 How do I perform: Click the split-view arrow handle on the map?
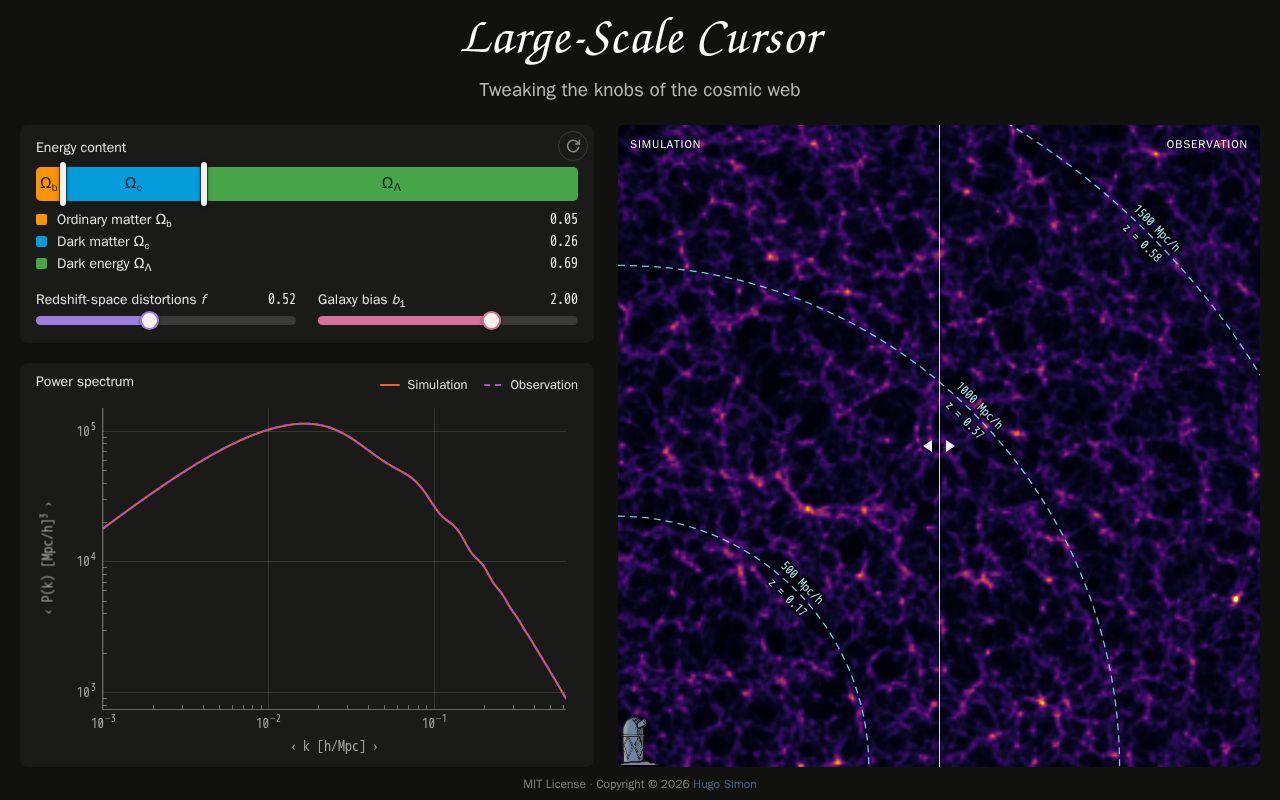[939, 446]
